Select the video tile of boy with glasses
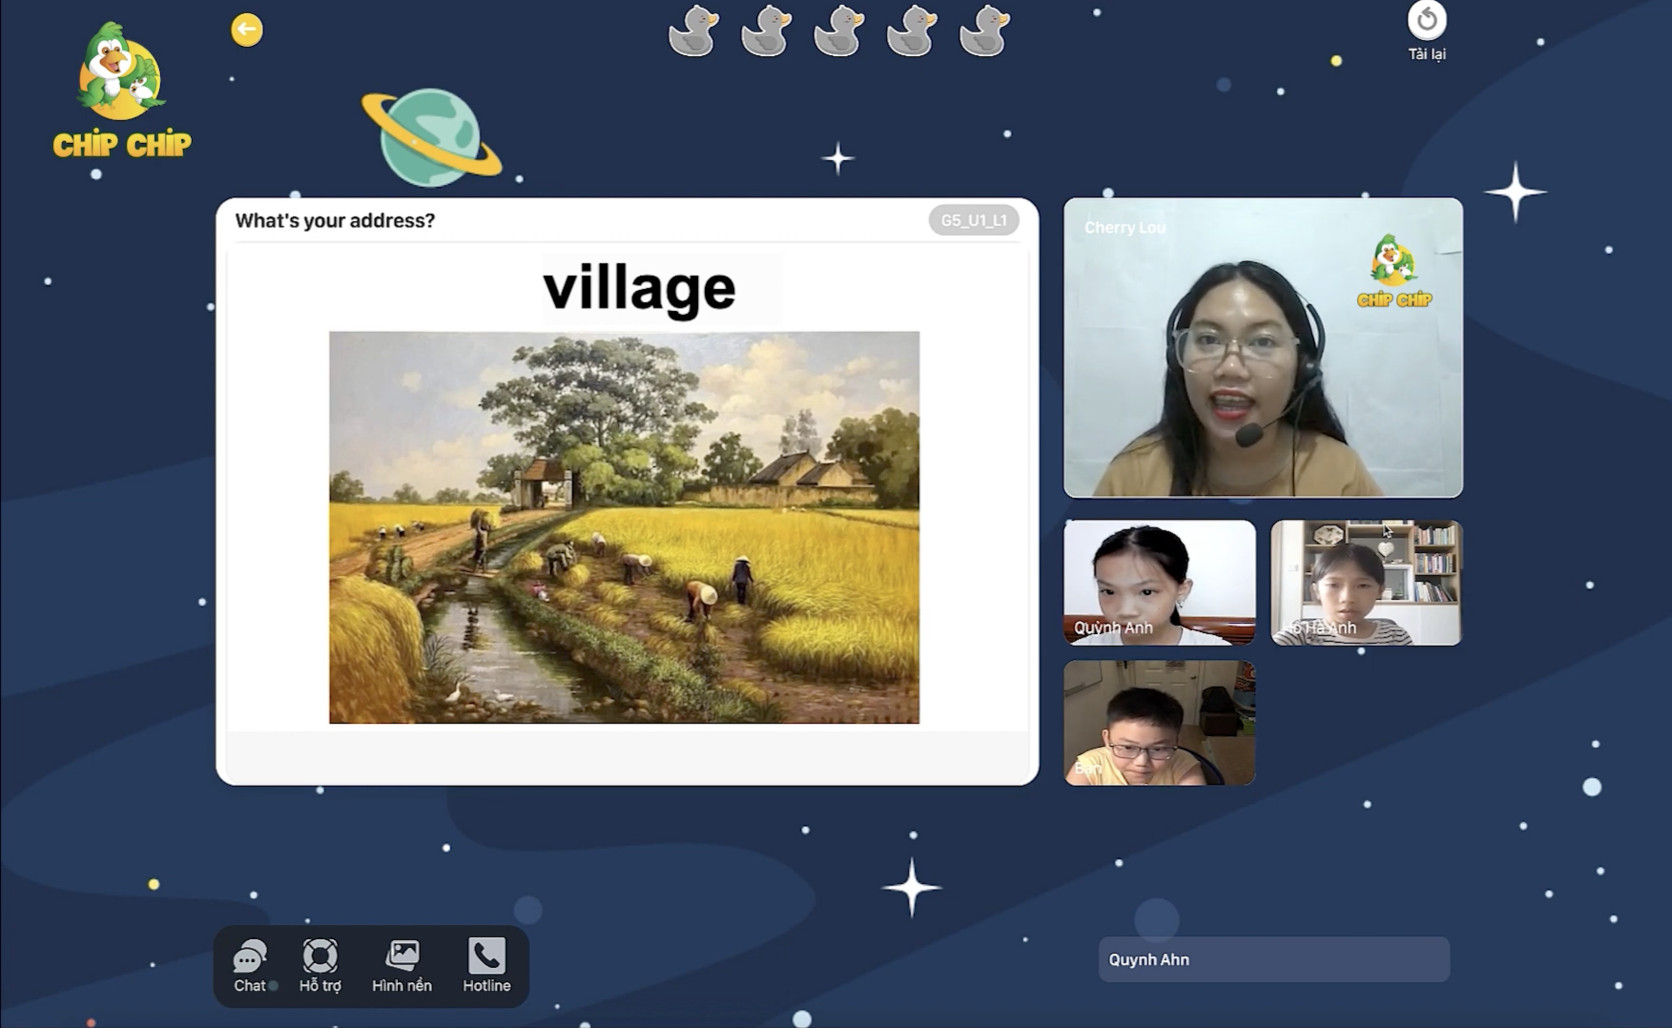This screenshot has height=1028, width=1672. [1159, 722]
